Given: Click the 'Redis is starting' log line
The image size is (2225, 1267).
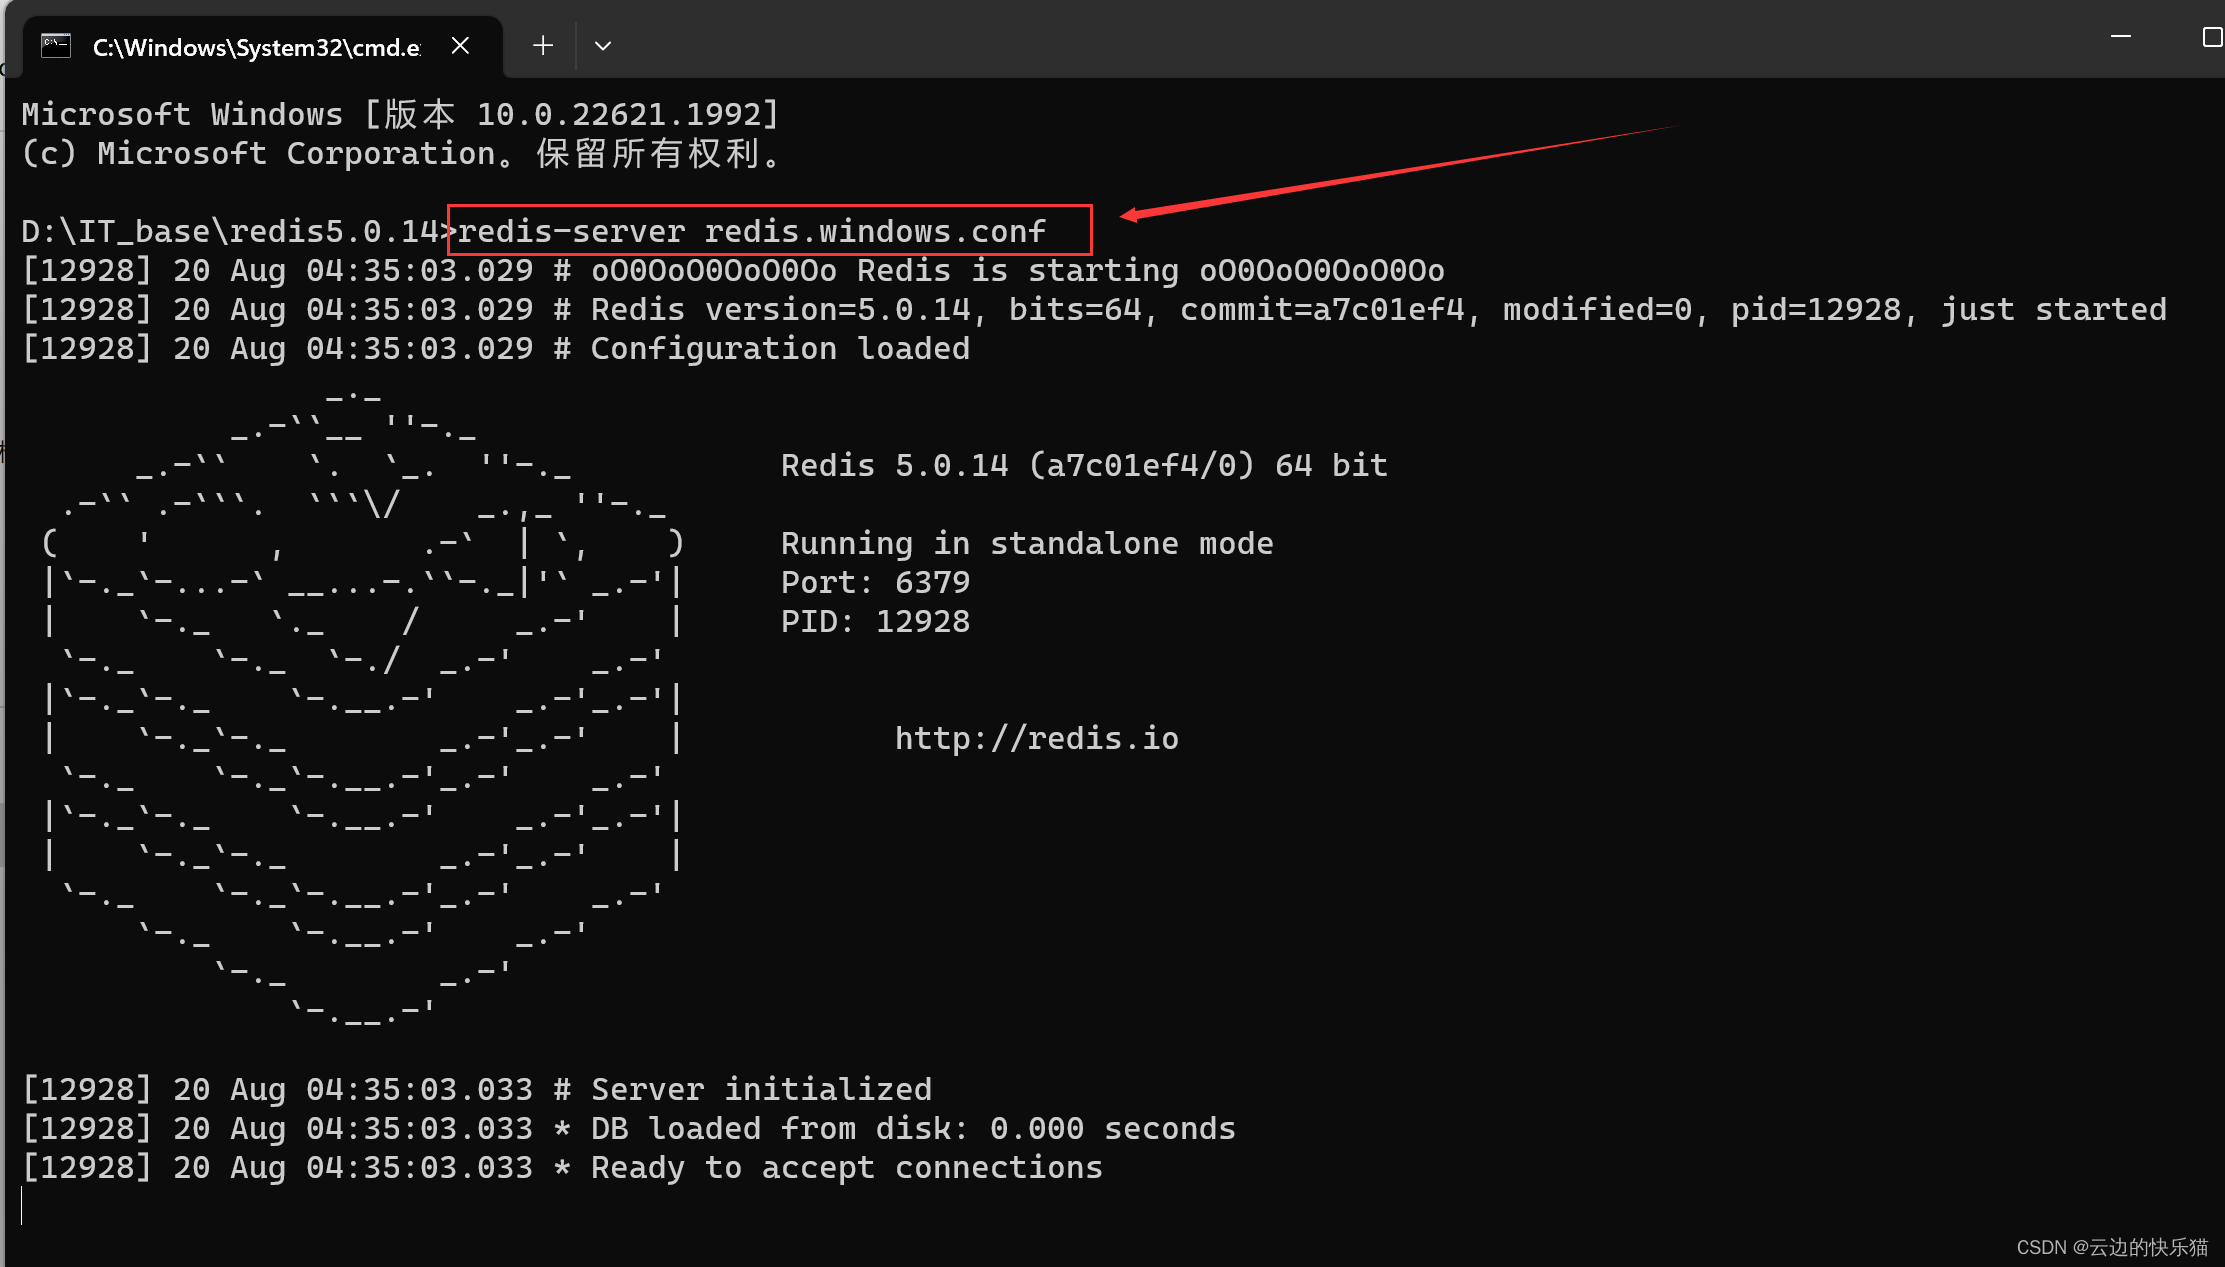Looking at the screenshot, I should coord(733,270).
